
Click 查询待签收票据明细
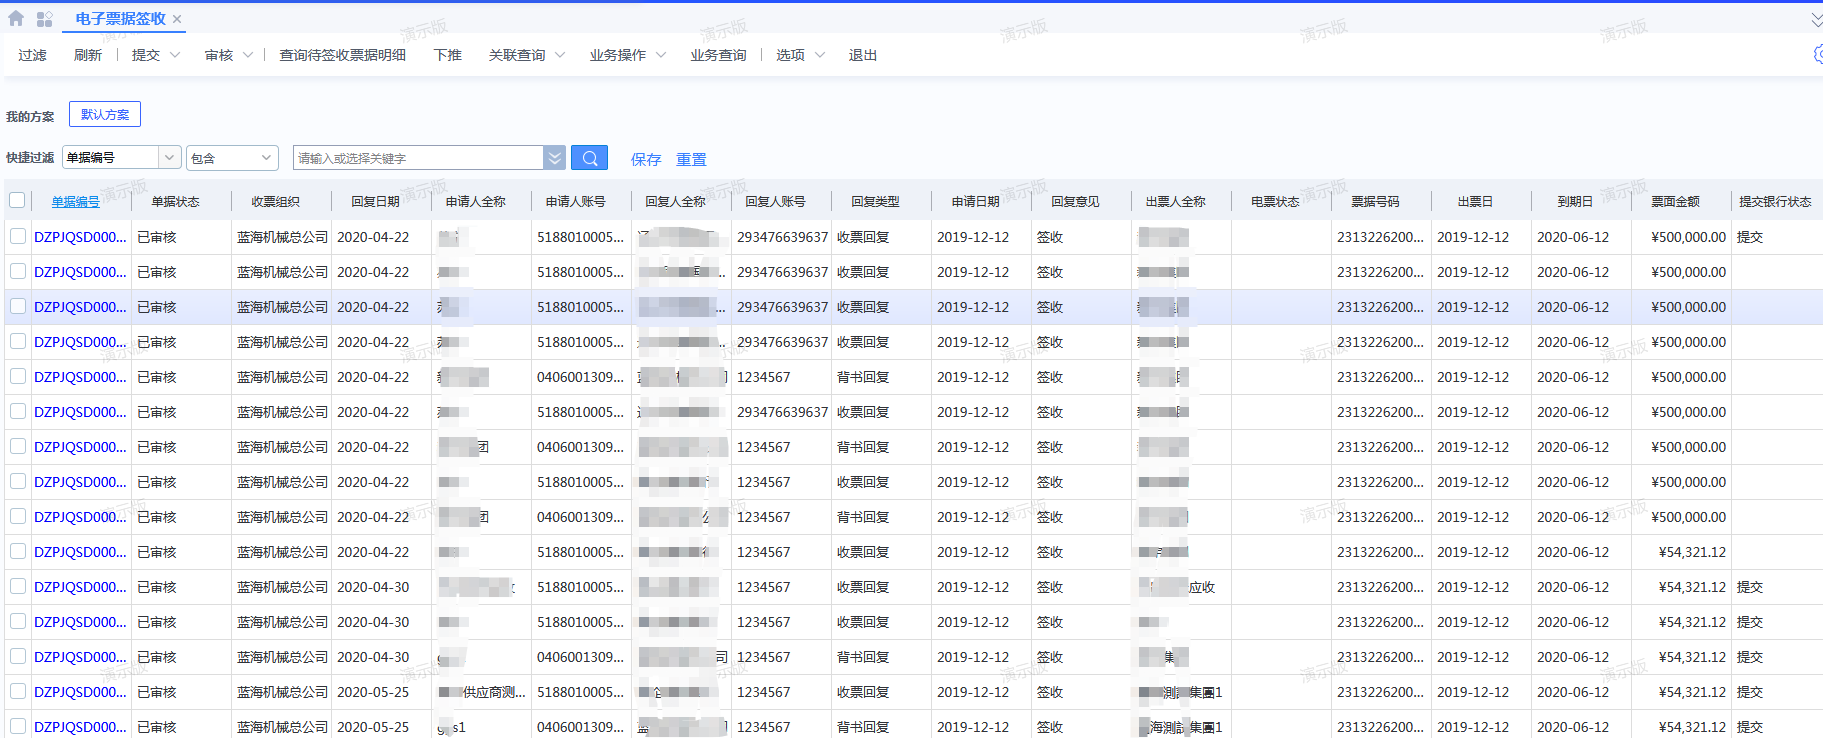coord(342,55)
